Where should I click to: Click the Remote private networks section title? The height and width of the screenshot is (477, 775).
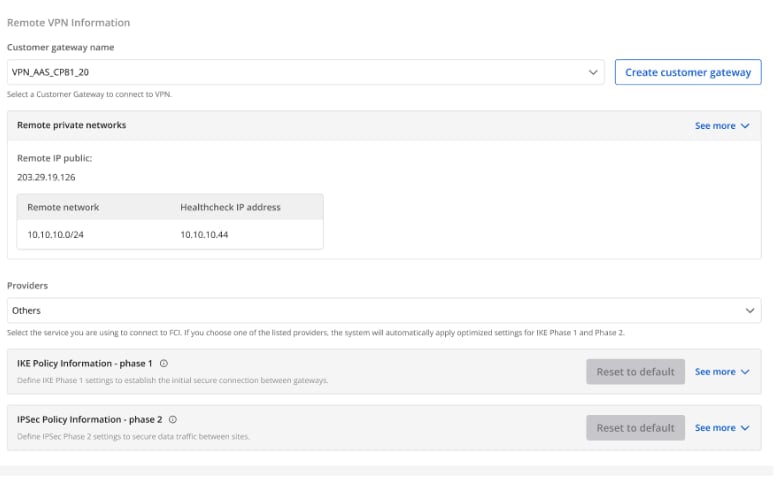[72, 126]
